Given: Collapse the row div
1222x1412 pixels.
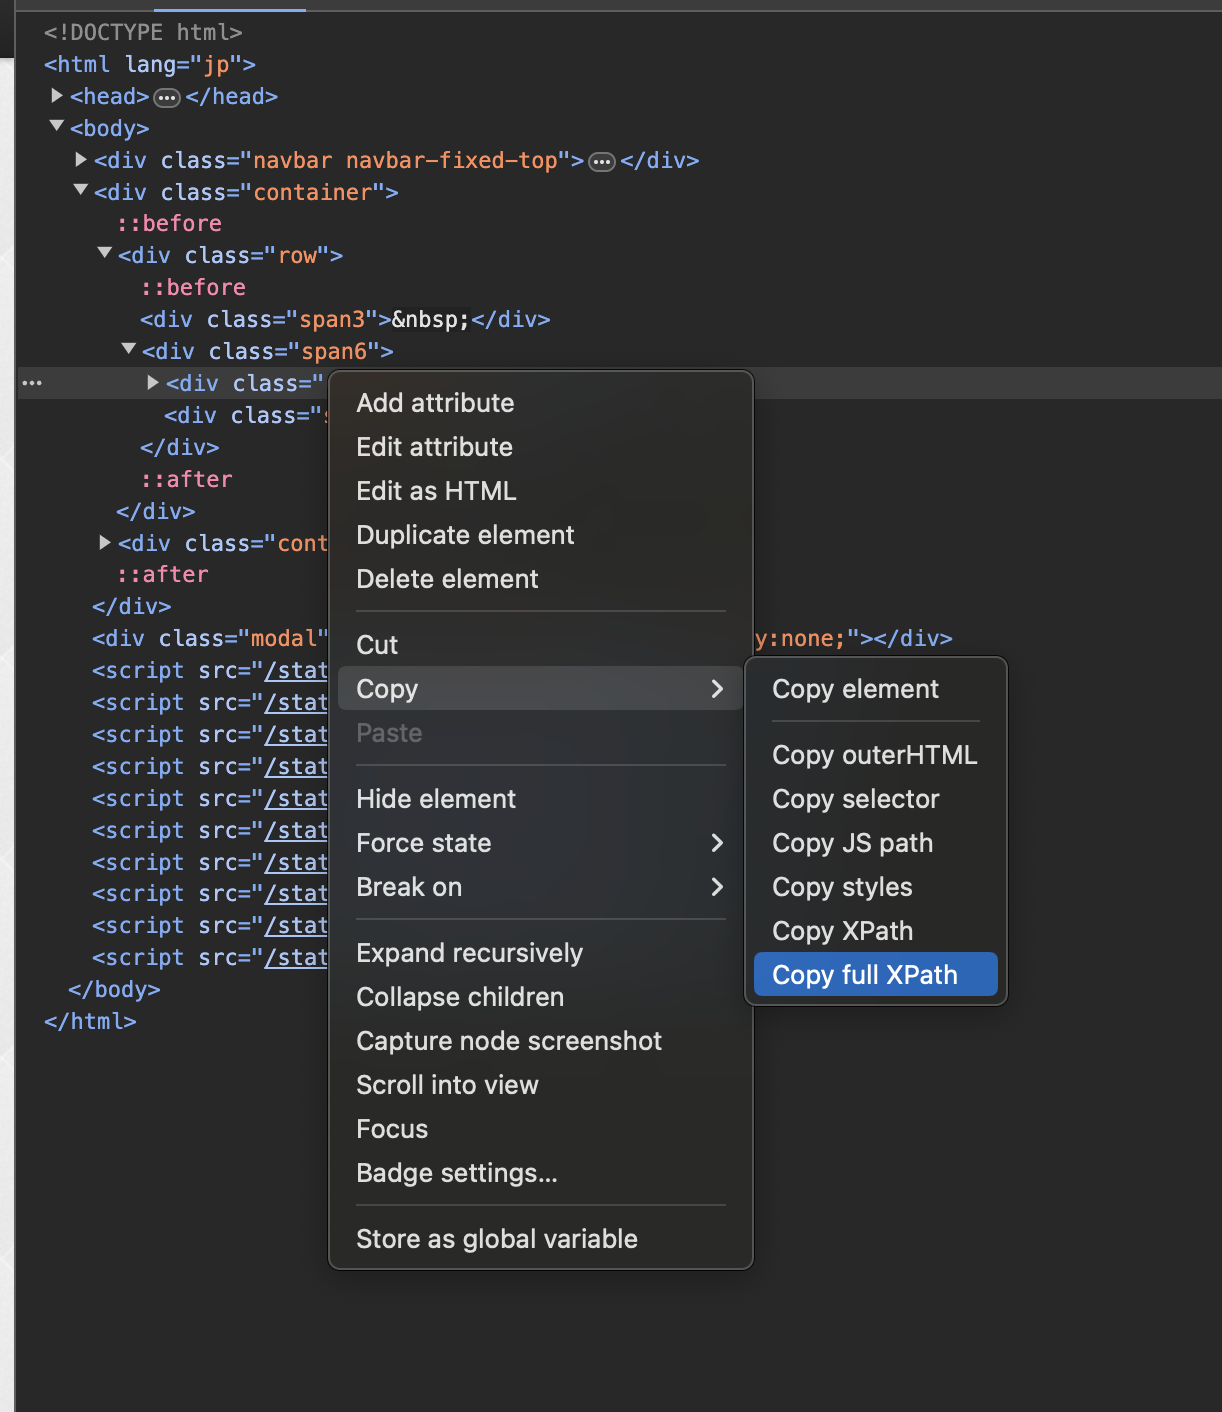Looking at the screenshot, I should point(104,252).
